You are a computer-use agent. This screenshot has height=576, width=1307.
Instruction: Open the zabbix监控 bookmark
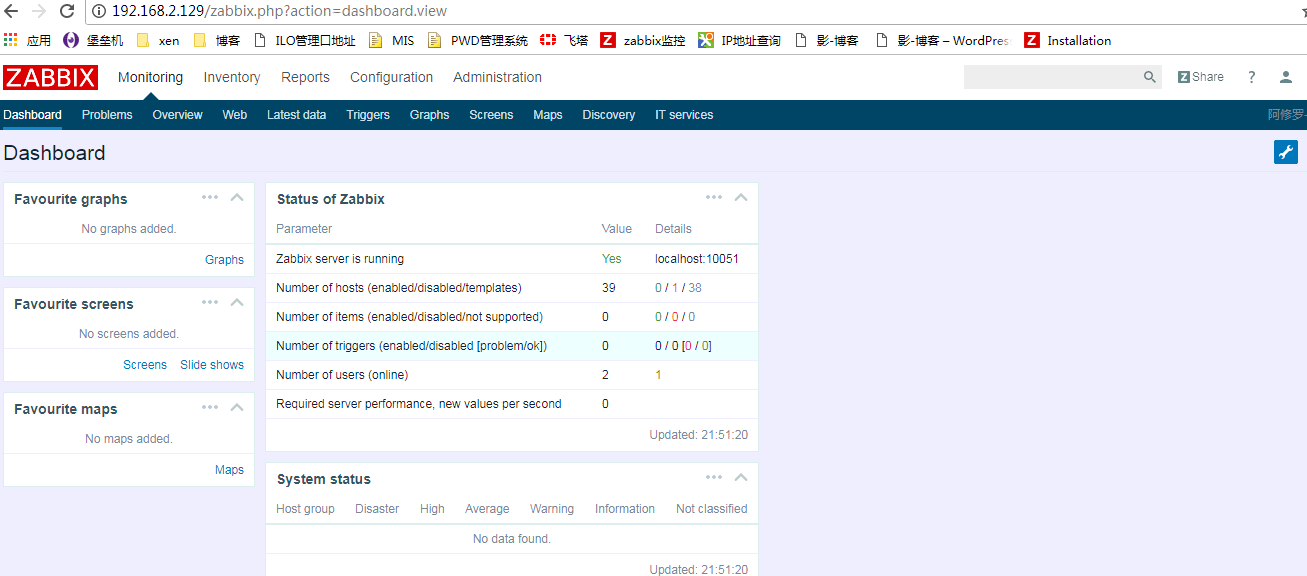(x=643, y=40)
